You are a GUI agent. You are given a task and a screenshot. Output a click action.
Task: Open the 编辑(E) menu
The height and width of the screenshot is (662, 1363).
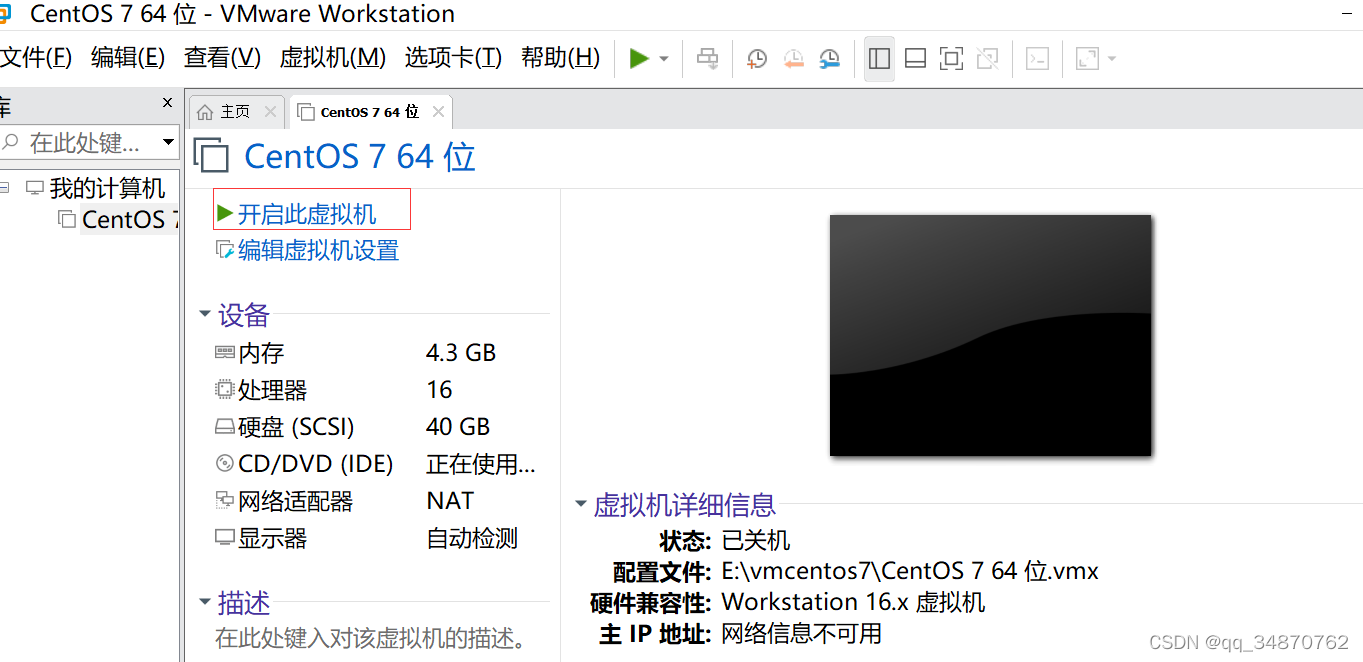click(128, 57)
